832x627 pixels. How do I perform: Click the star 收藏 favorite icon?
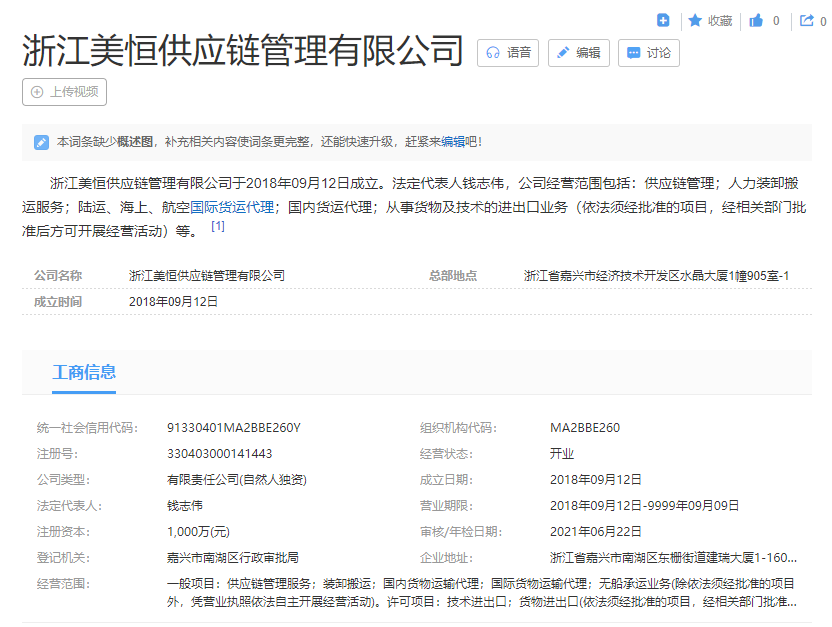[x=695, y=20]
